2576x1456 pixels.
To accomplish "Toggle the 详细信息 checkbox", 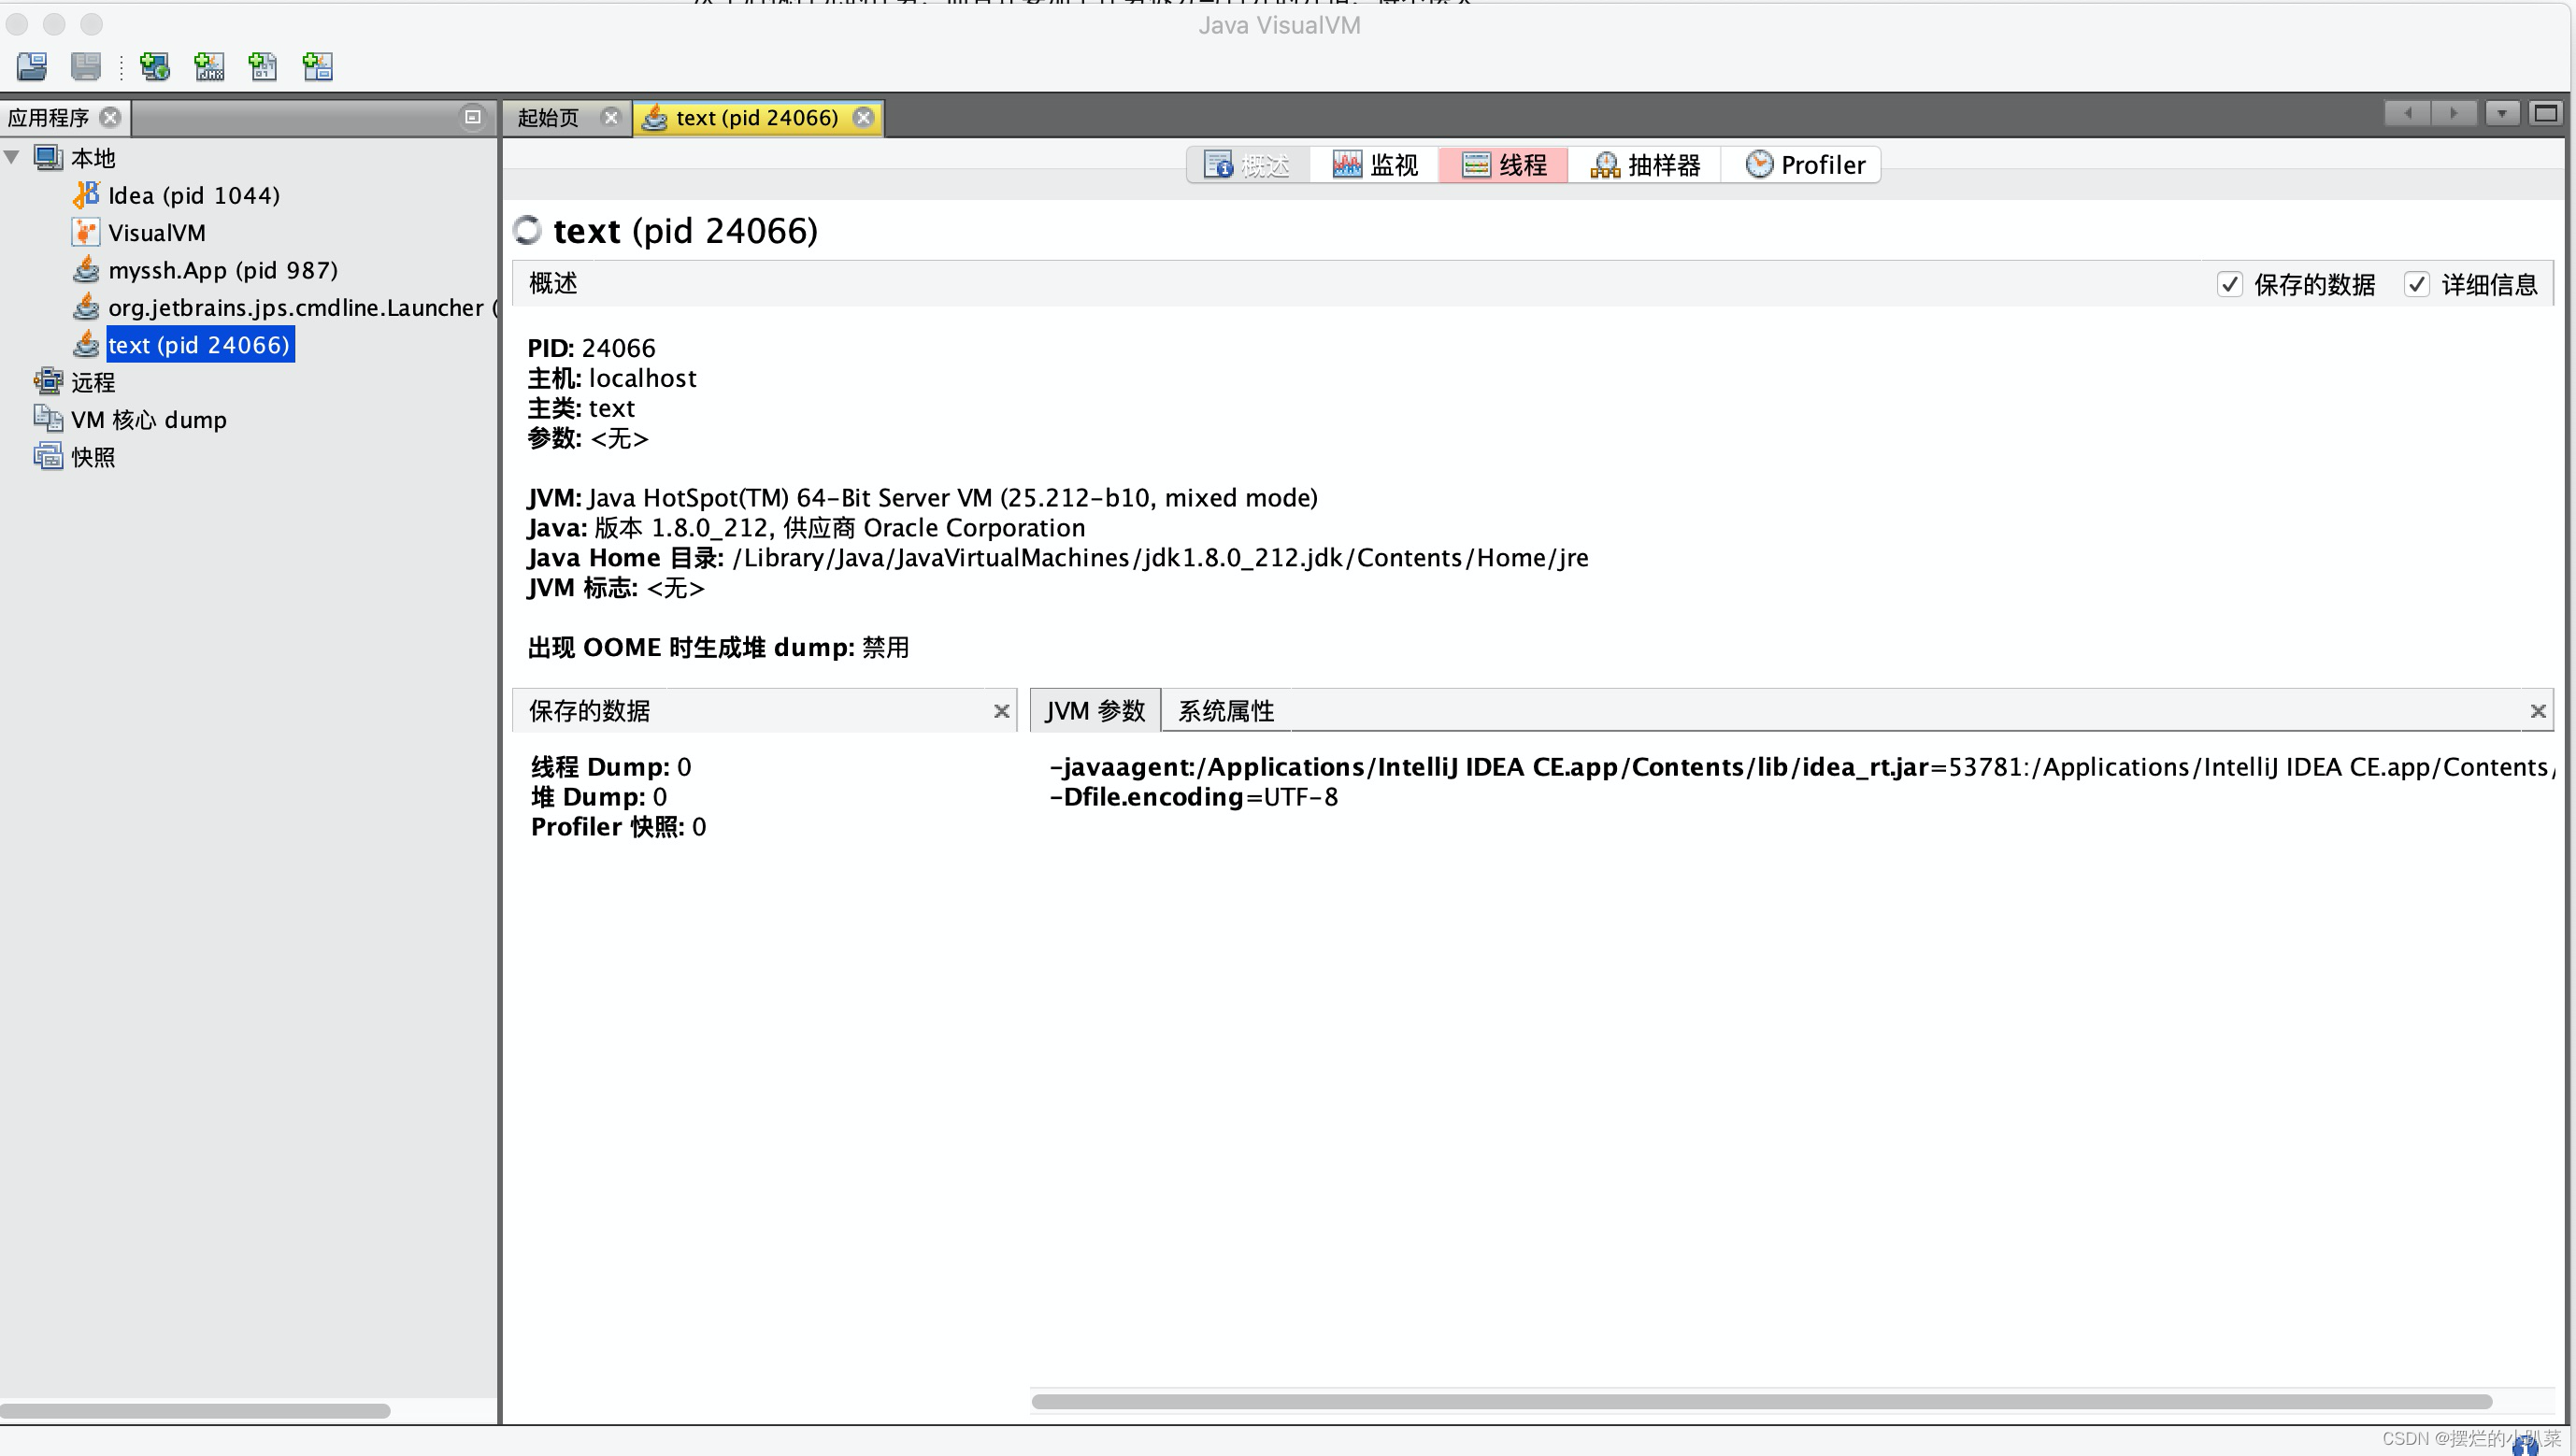I will (2417, 284).
